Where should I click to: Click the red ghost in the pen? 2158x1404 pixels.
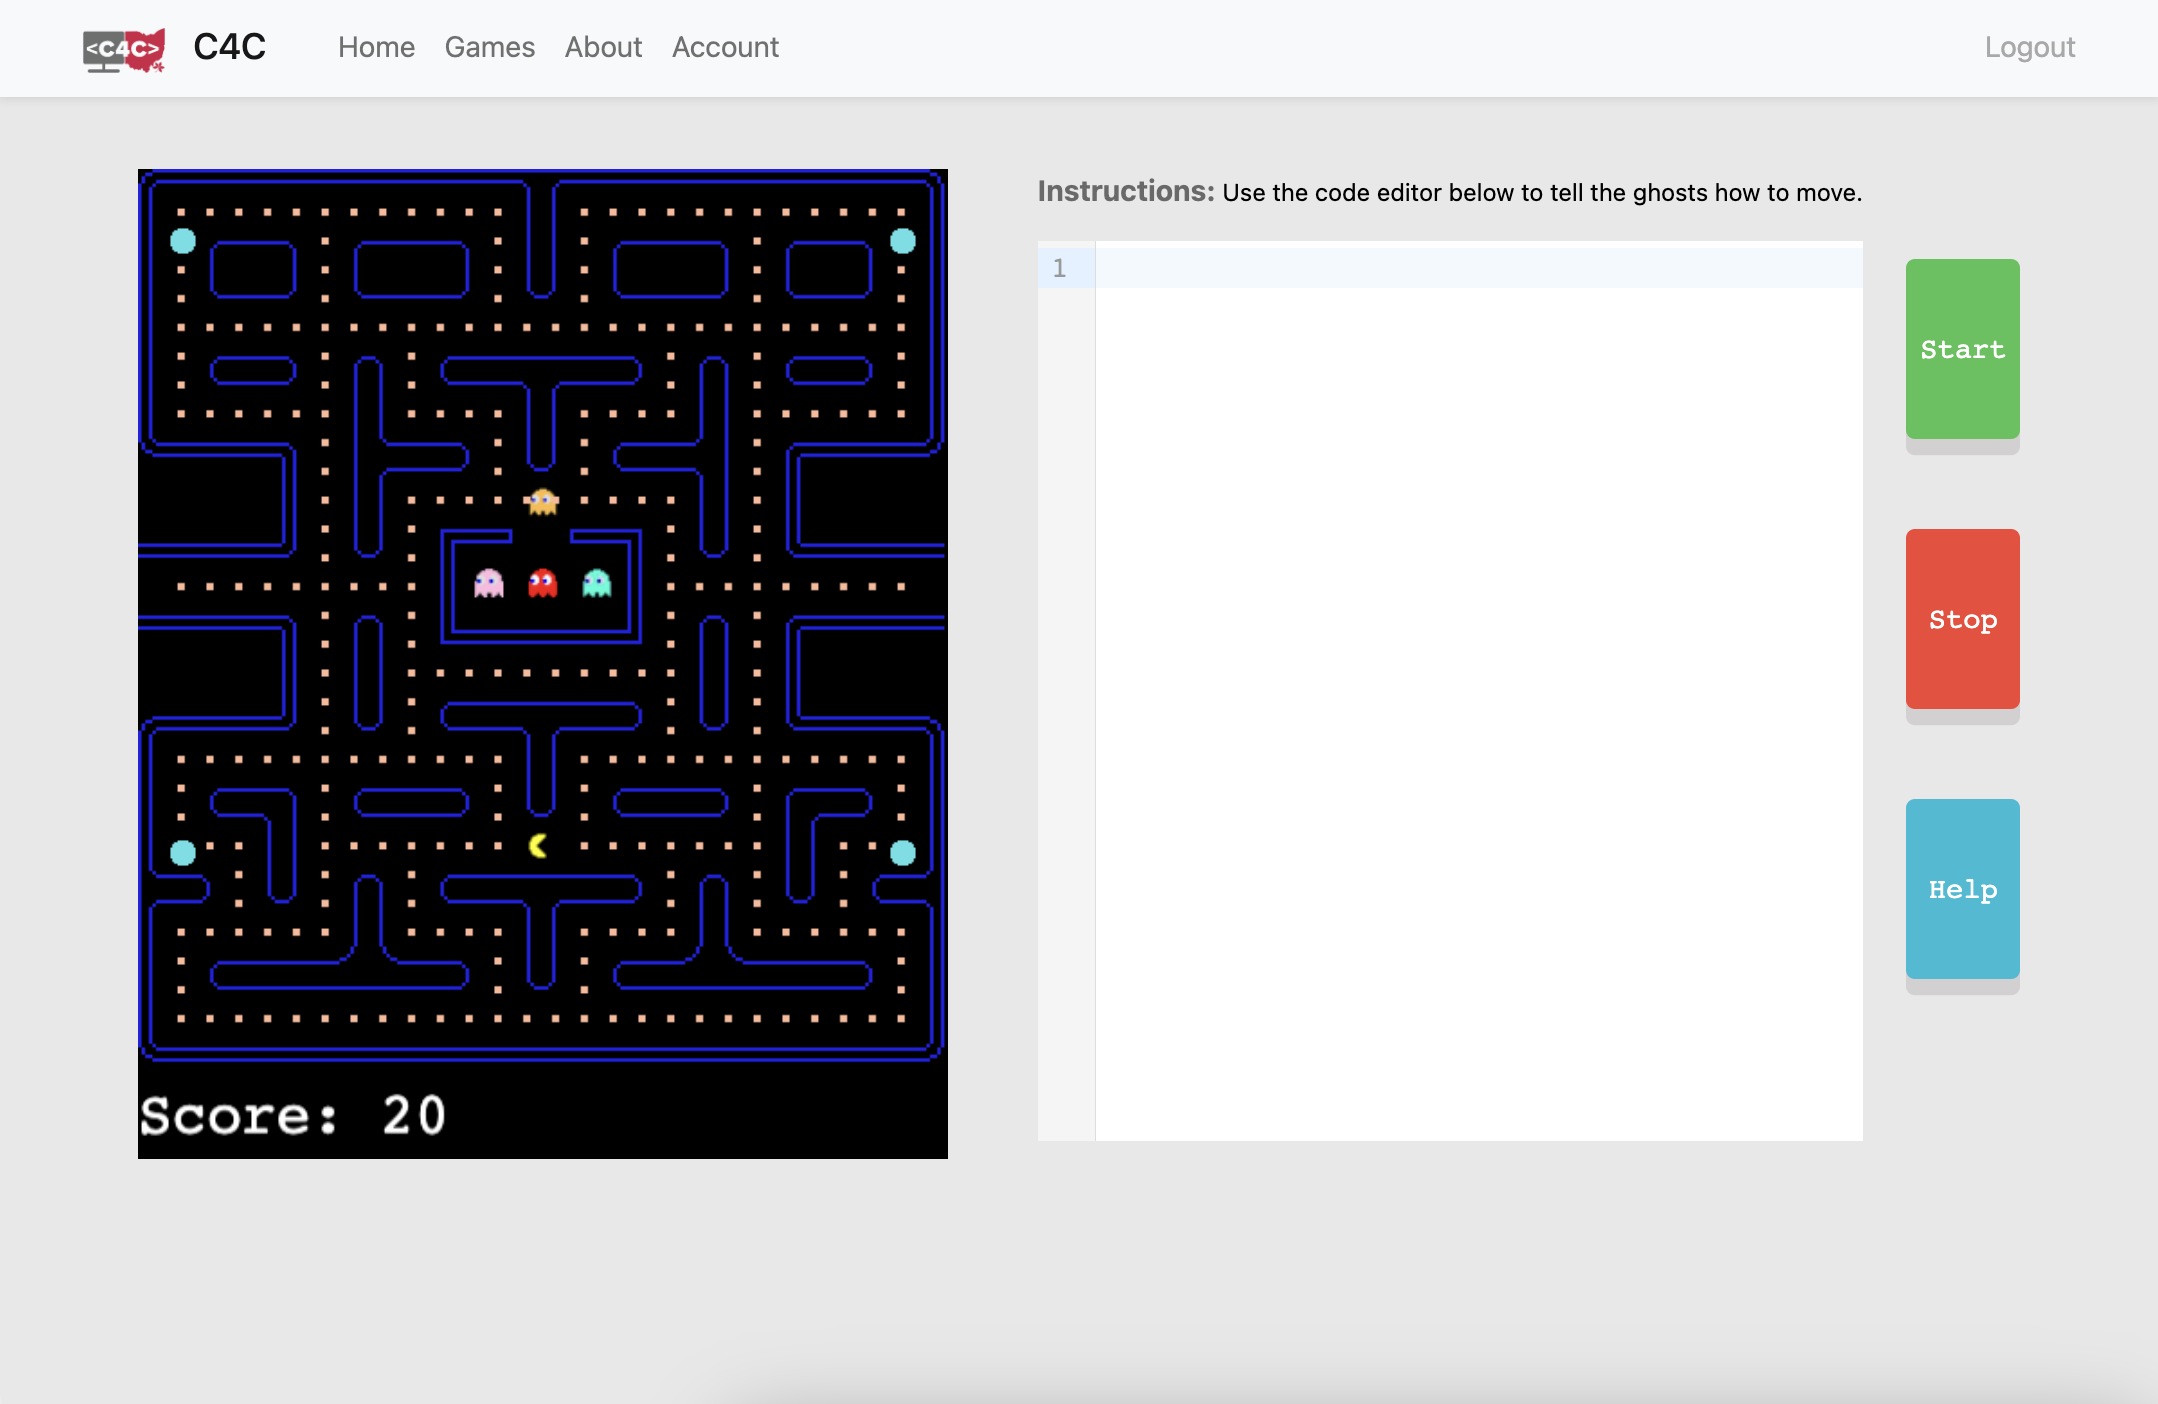pyautogui.click(x=542, y=583)
